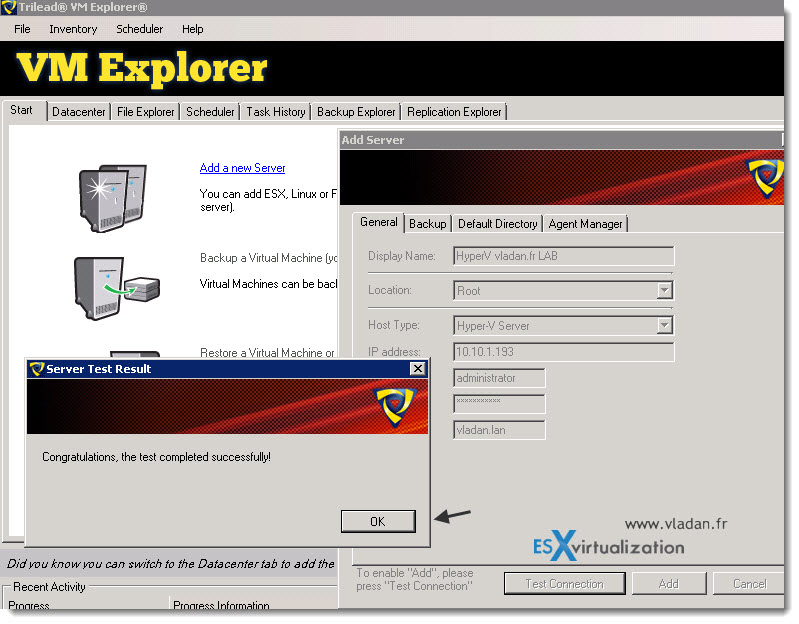The height and width of the screenshot is (624, 799).
Task: Close the Server Test Result dialog
Action: [417, 368]
